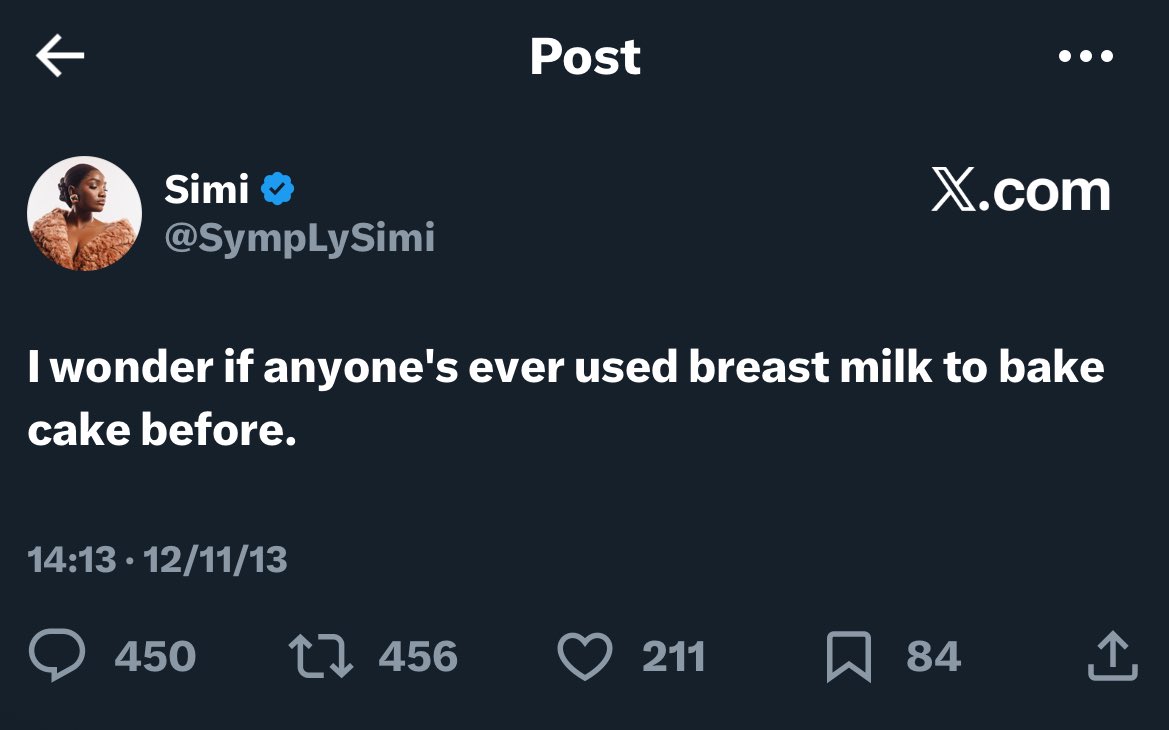Tap the 14:13 post time
This screenshot has height=730, width=1169.
[x=72, y=559]
